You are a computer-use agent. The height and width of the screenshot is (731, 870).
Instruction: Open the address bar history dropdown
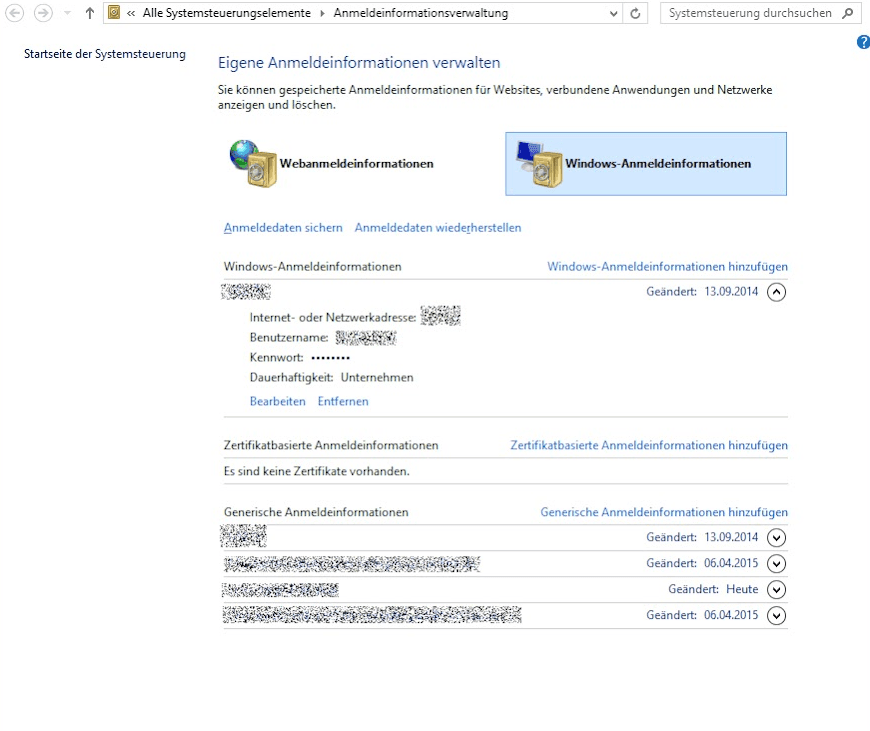click(x=613, y=13)
